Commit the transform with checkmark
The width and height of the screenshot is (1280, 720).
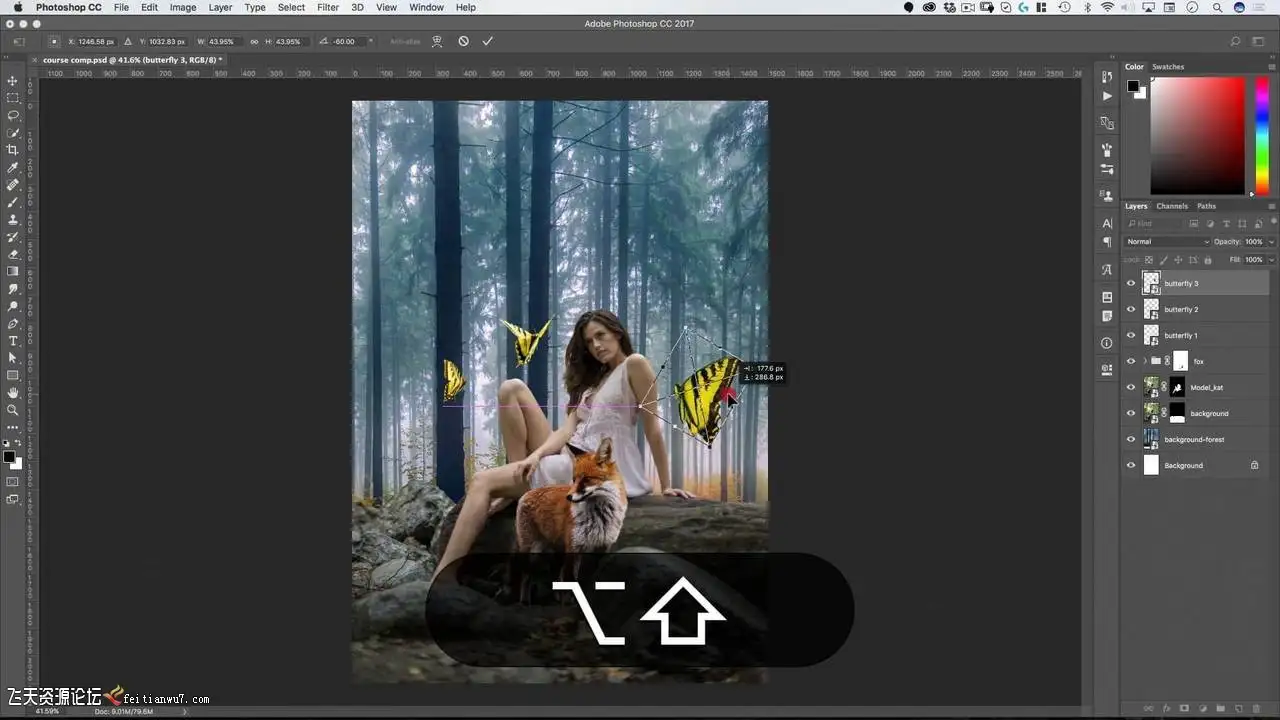point(488,41)
